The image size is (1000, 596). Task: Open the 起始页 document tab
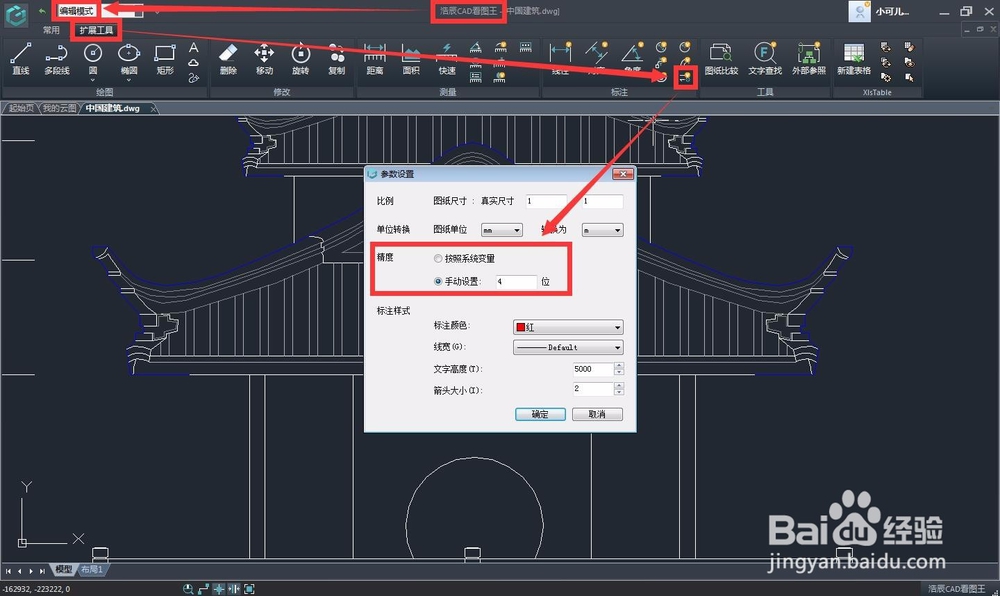(21, 108)
